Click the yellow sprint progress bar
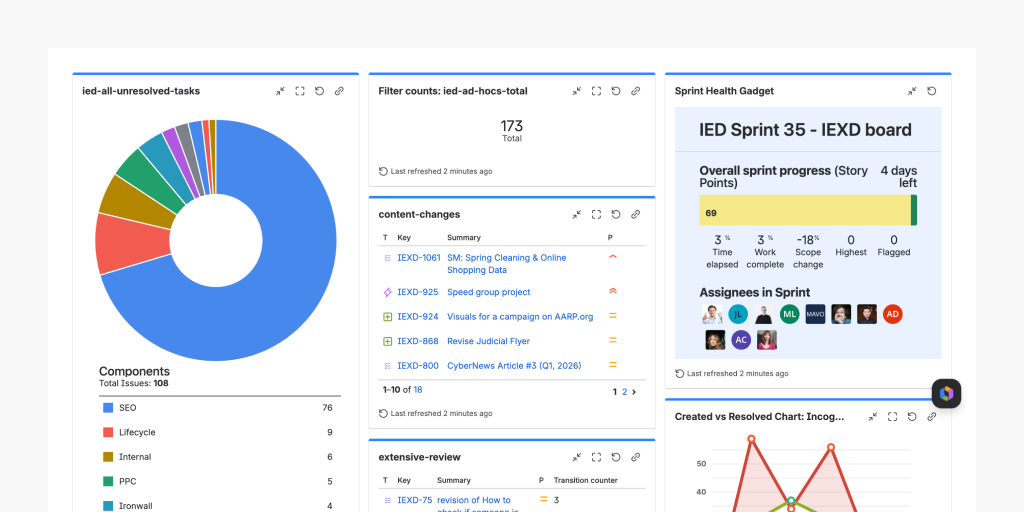This screenshot has width=1024, height=512. click(805, 210)
